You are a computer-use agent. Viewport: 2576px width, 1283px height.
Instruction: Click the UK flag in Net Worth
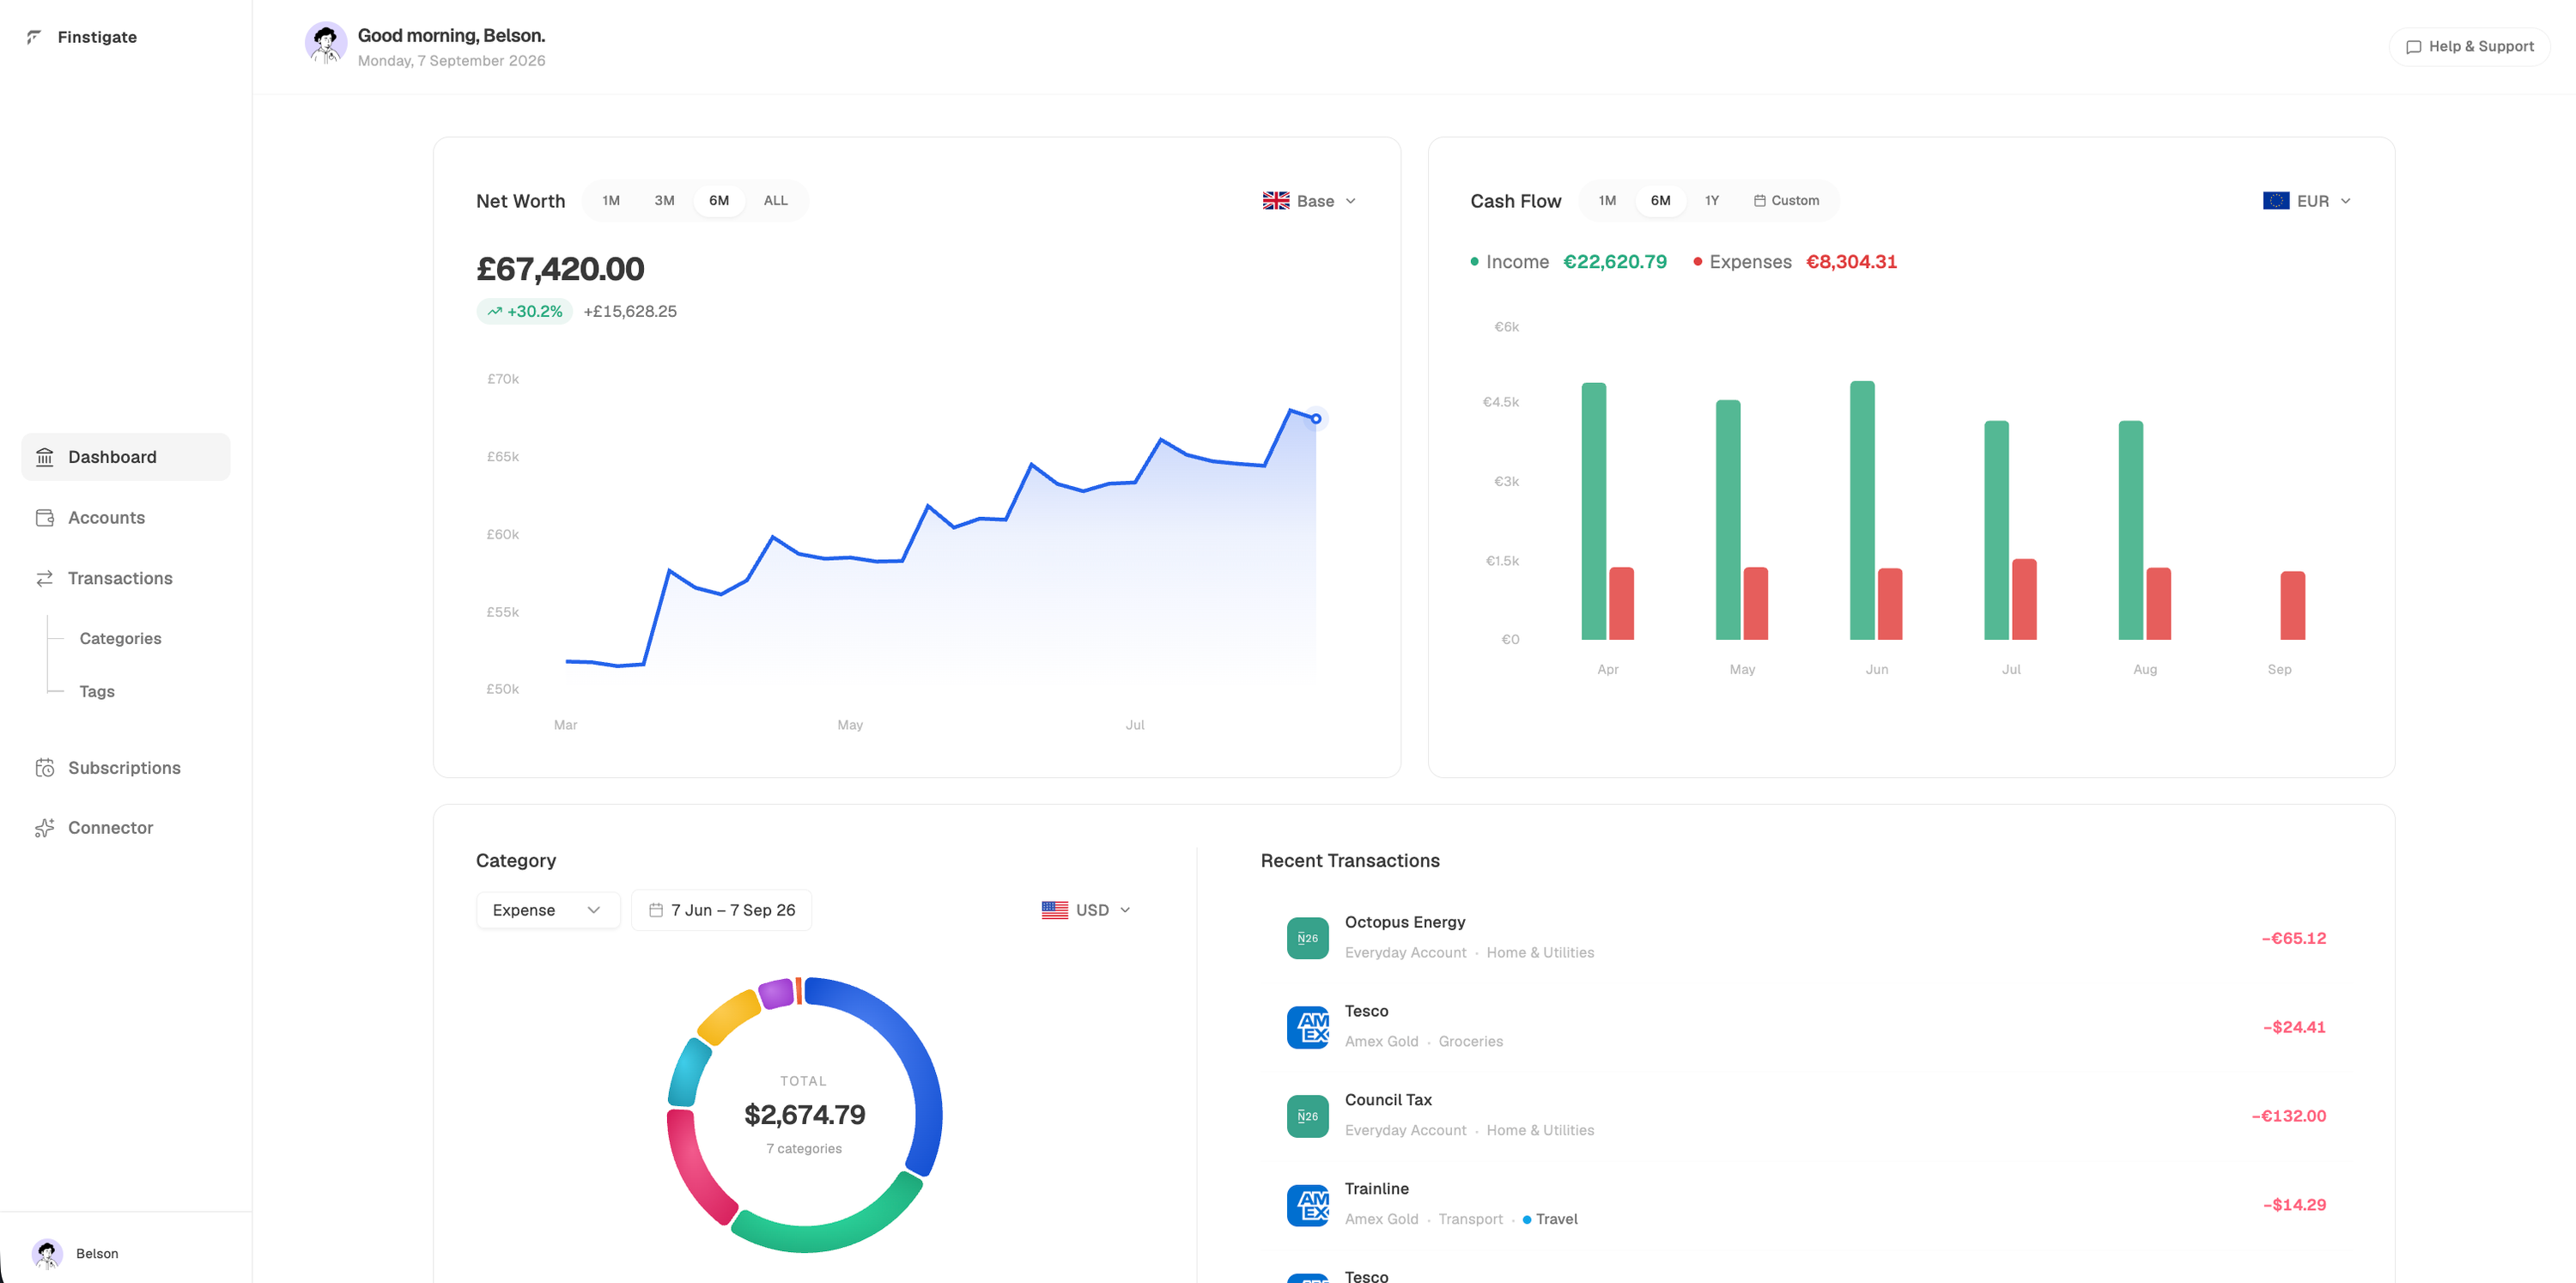point(1276,201)
